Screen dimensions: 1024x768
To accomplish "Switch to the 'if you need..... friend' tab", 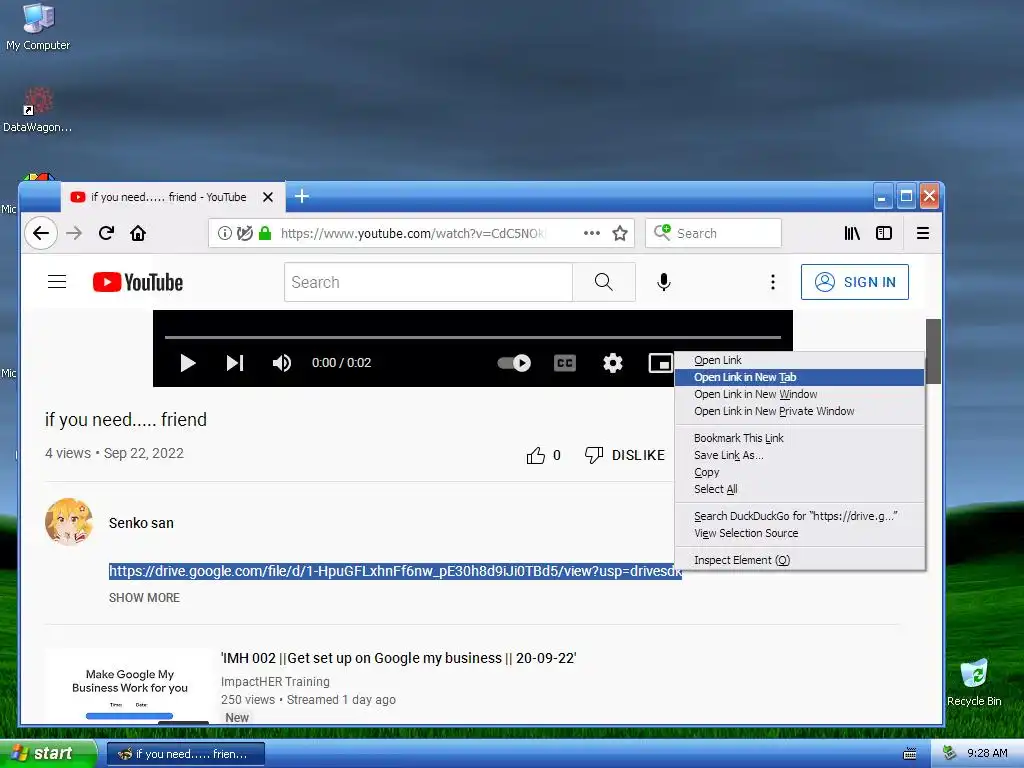I will pos(168,197).
